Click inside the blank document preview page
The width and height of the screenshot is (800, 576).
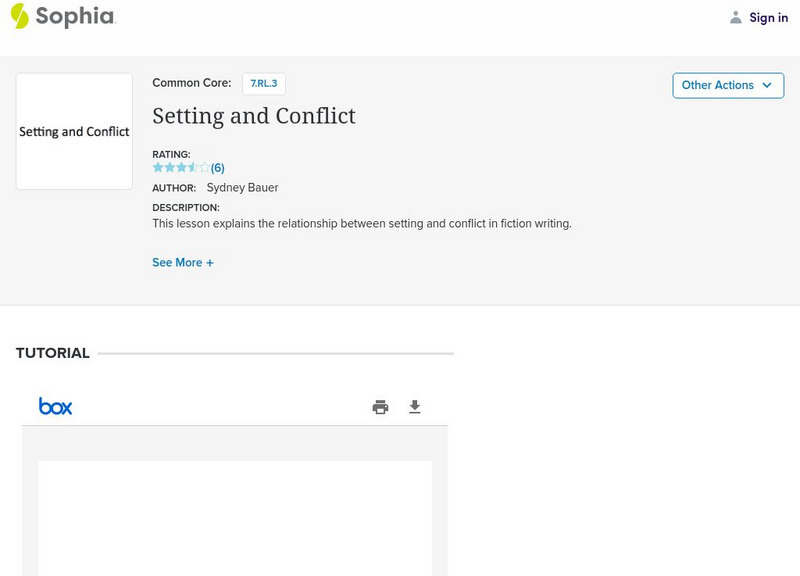coord(235,518)
